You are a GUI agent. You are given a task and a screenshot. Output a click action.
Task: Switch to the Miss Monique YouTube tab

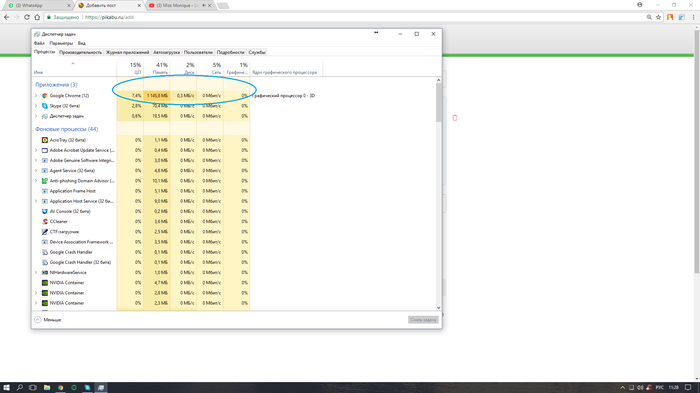pos(178,5)
